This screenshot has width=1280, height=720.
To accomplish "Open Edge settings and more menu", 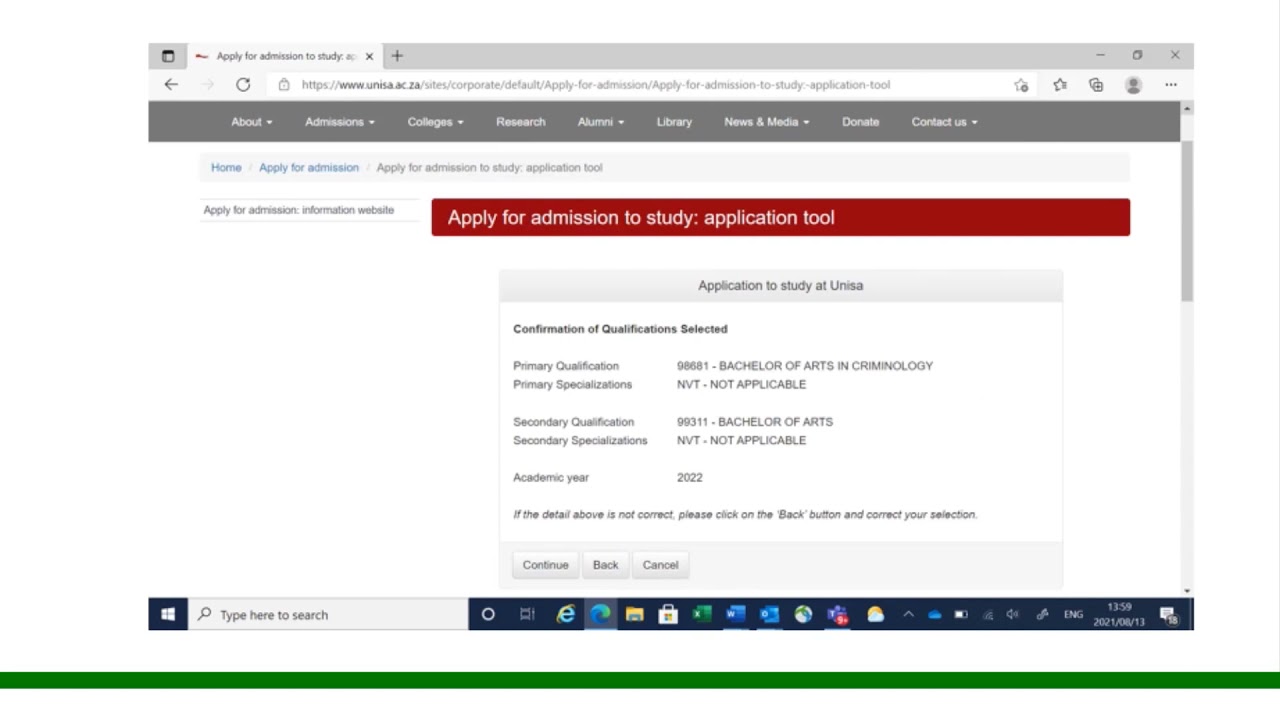I will [1171, 85].
